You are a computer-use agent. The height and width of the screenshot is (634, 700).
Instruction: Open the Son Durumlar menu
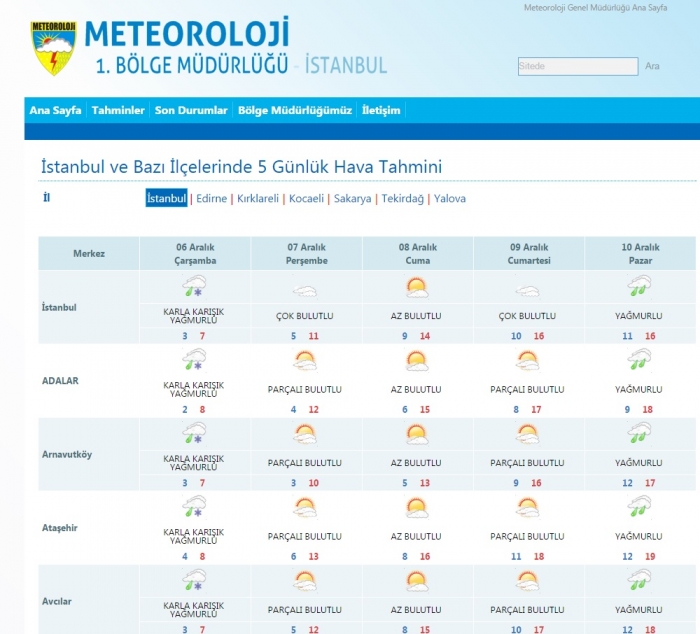tap(191, 110)
